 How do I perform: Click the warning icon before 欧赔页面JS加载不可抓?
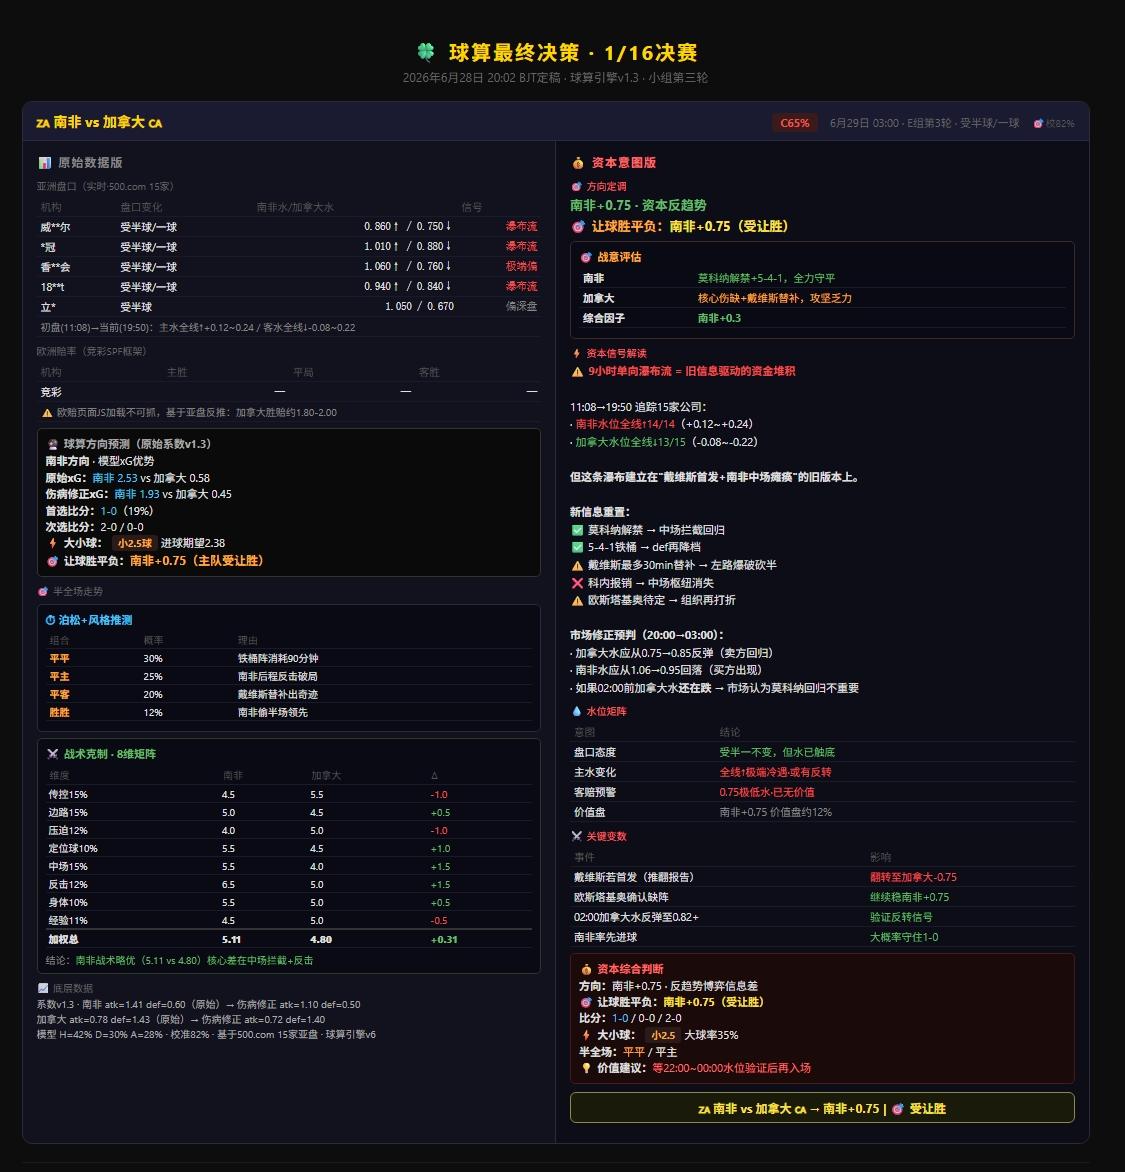point(47,413)
